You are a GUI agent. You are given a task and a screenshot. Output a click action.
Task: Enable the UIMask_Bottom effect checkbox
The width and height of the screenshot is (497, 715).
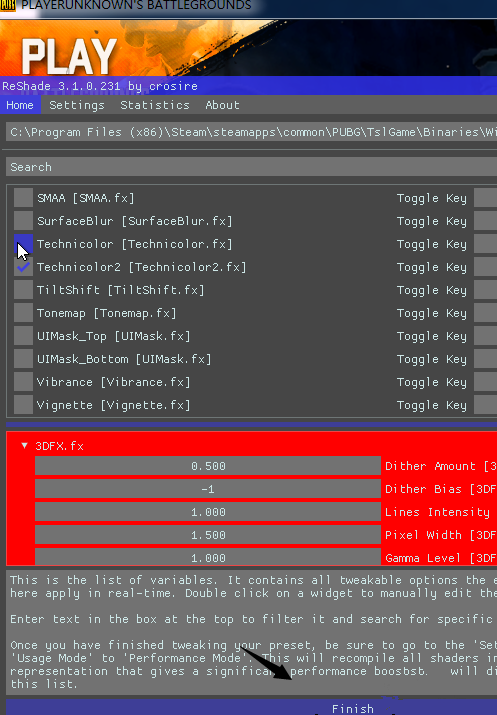(x=23, y=359)
